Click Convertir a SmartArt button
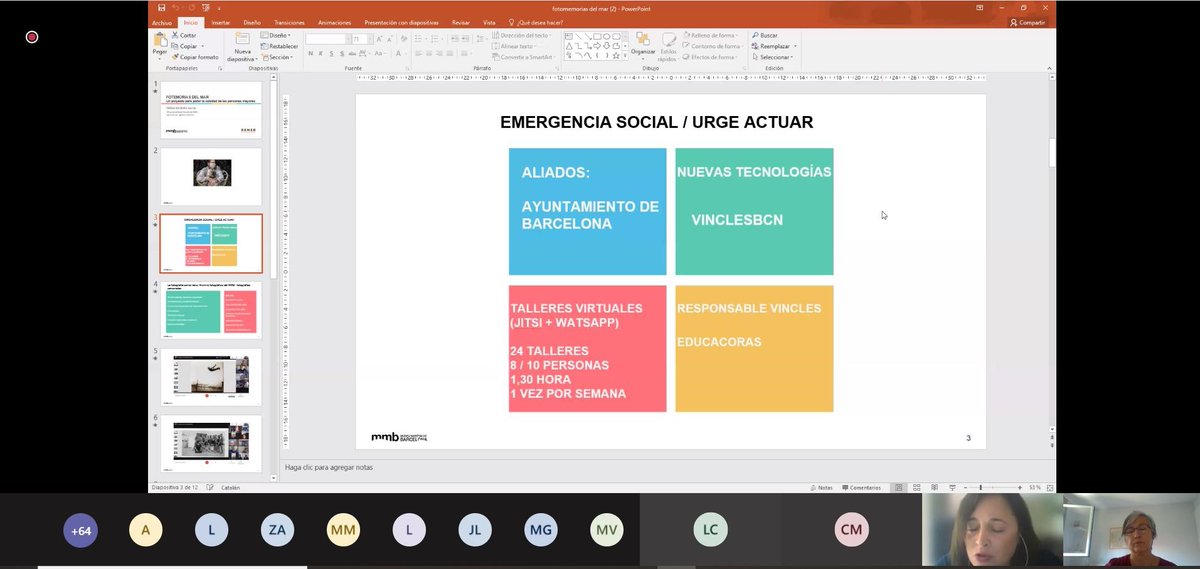The image size is (1200, 569). point(524,57)
